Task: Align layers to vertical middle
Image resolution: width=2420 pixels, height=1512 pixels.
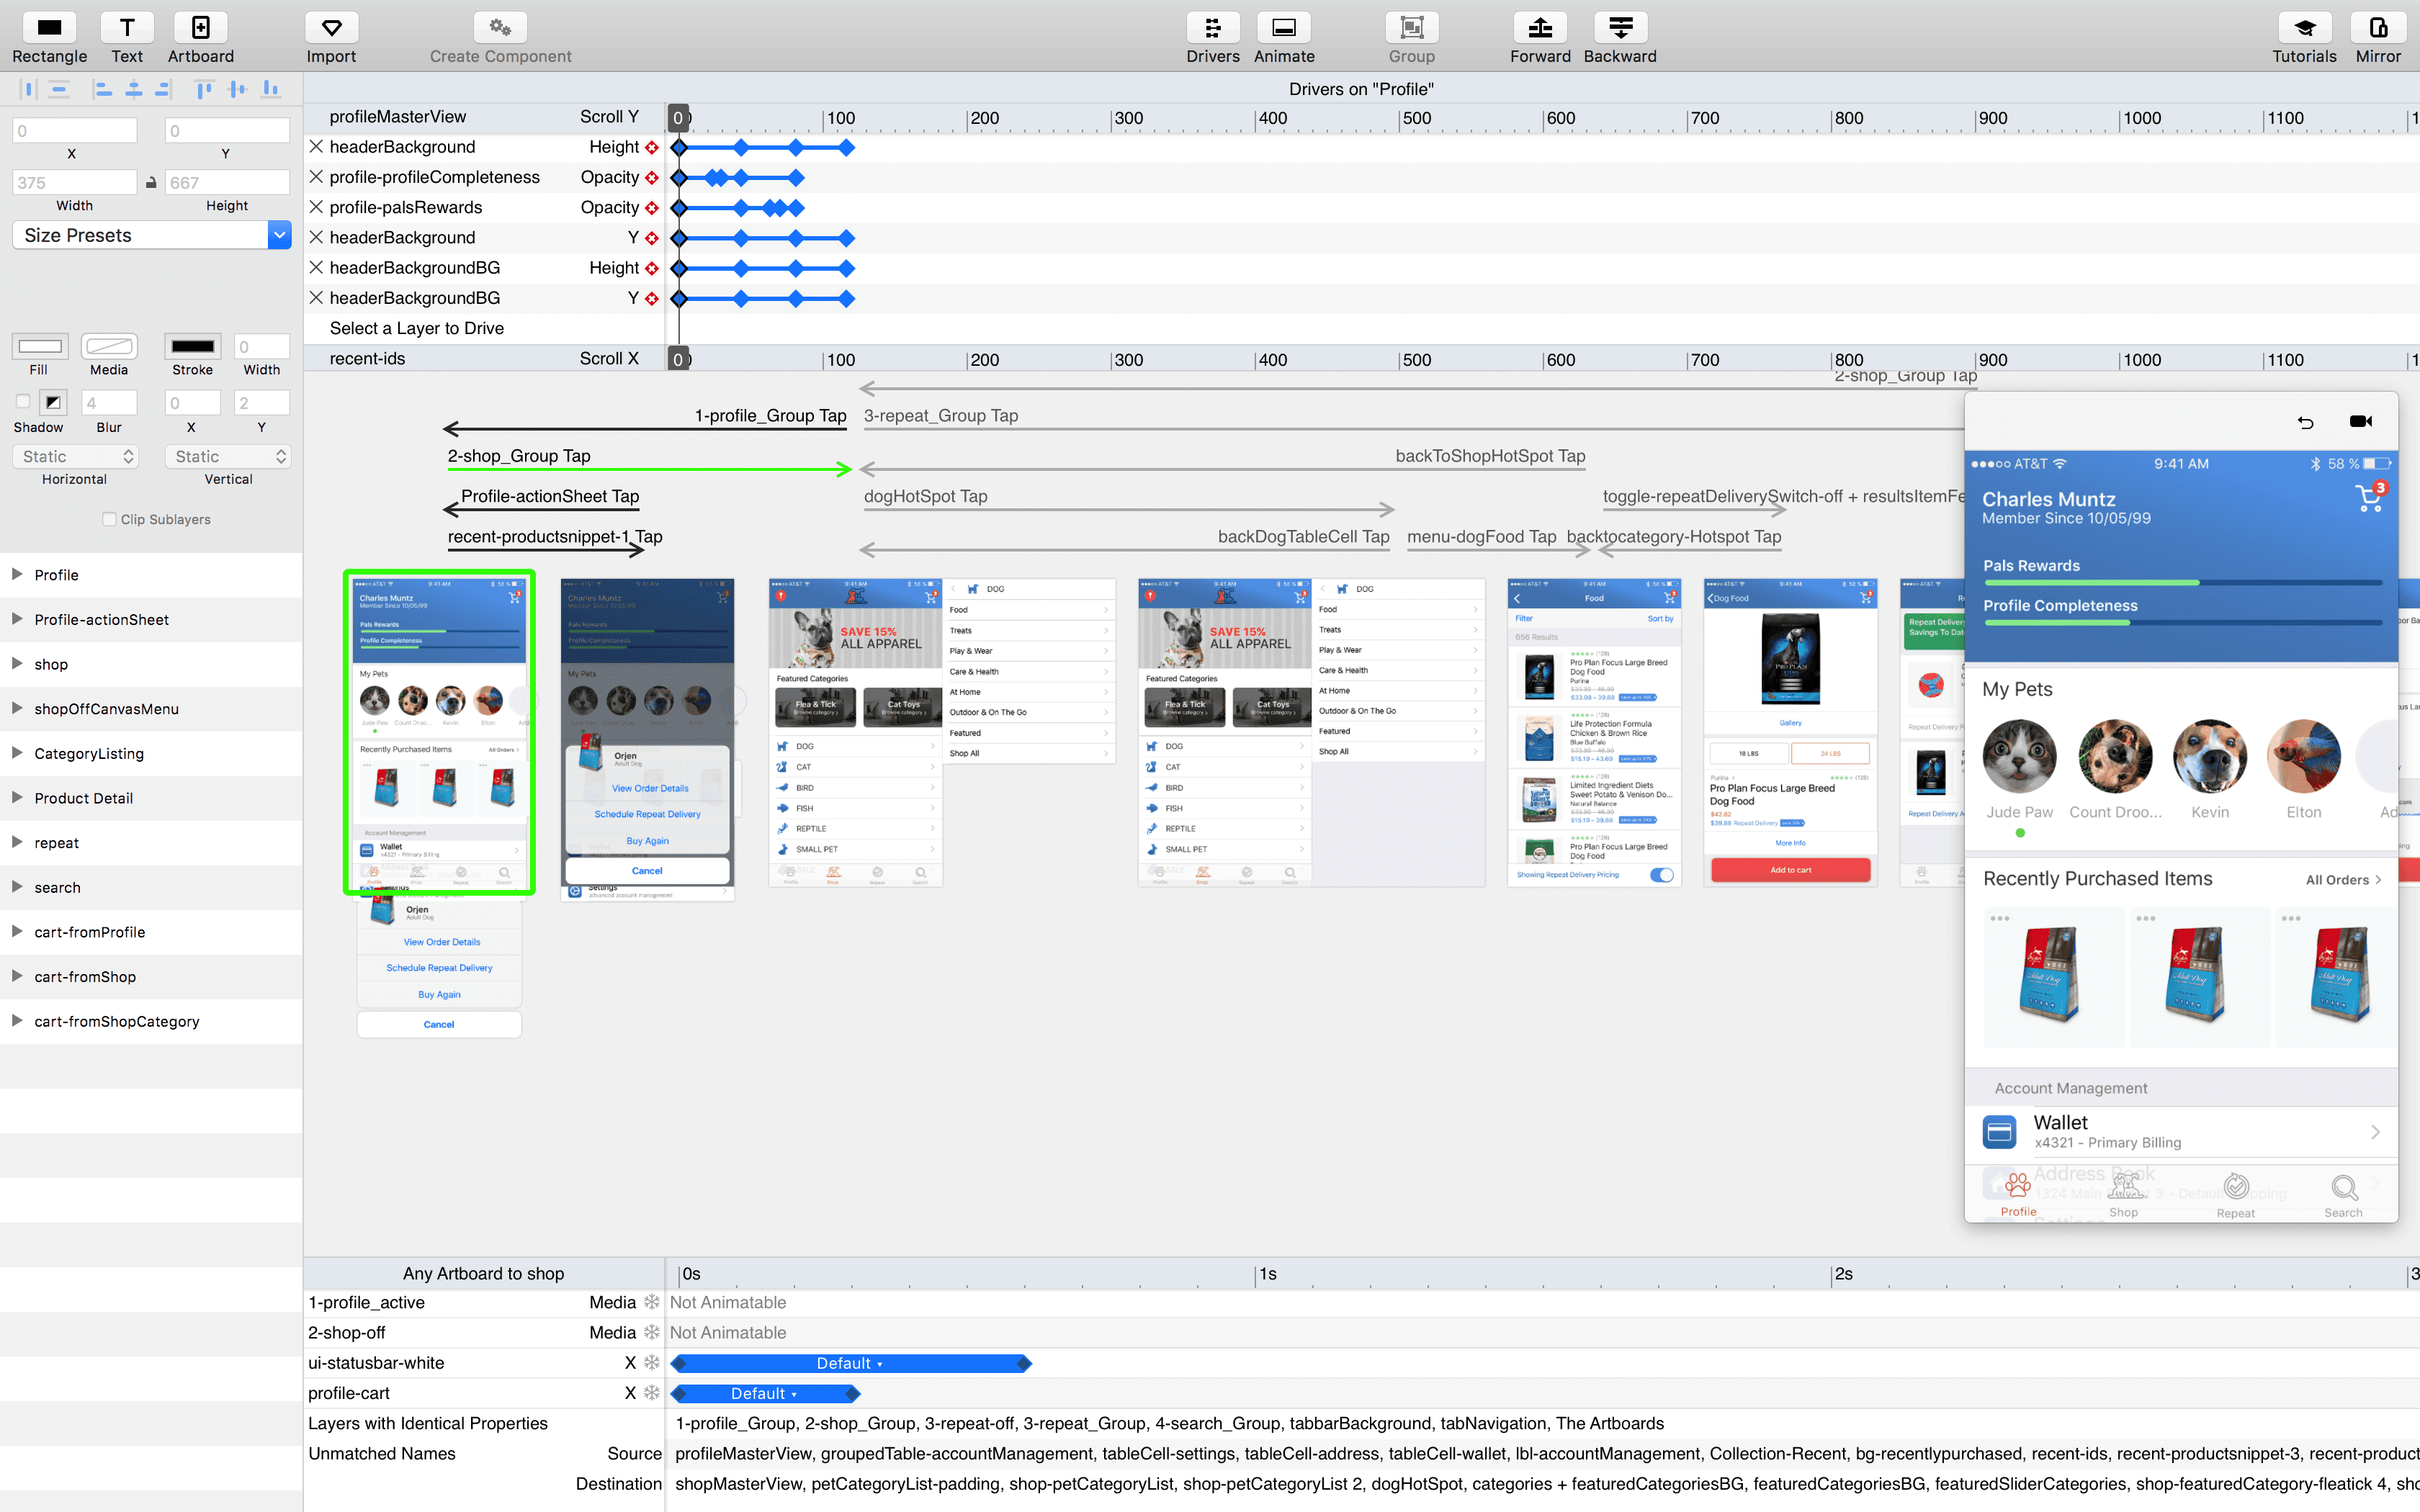Action: pos(237,90)
